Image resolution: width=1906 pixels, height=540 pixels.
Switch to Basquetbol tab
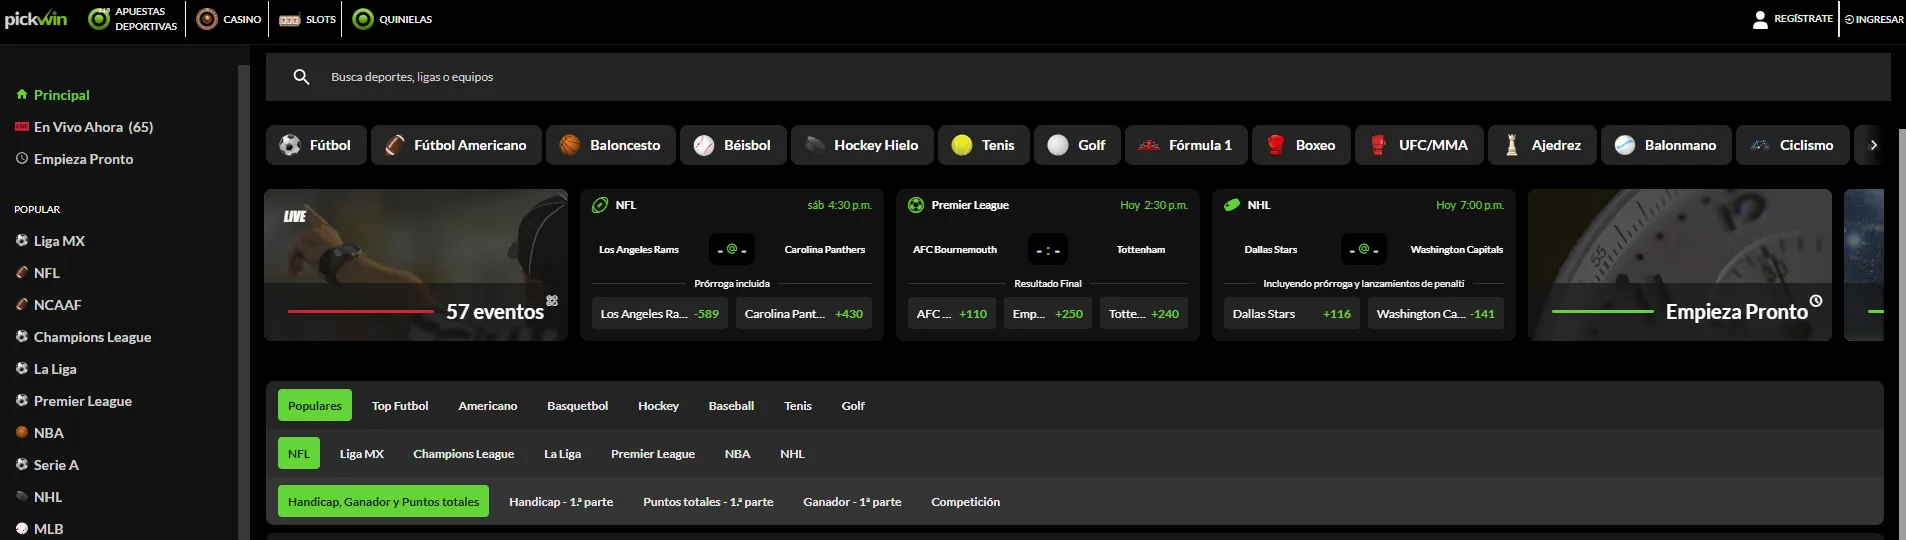[578, 405]
